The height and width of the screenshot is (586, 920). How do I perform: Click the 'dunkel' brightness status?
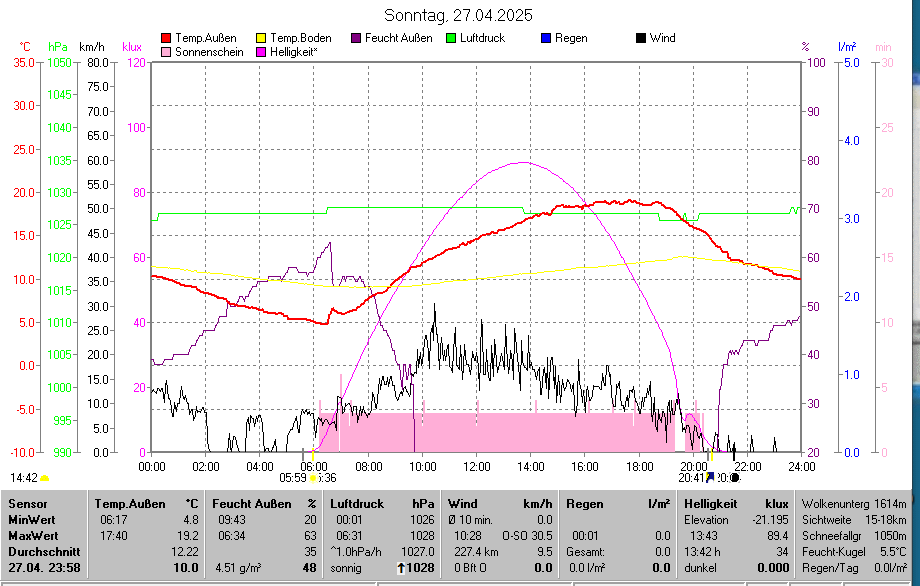(700, 568)
